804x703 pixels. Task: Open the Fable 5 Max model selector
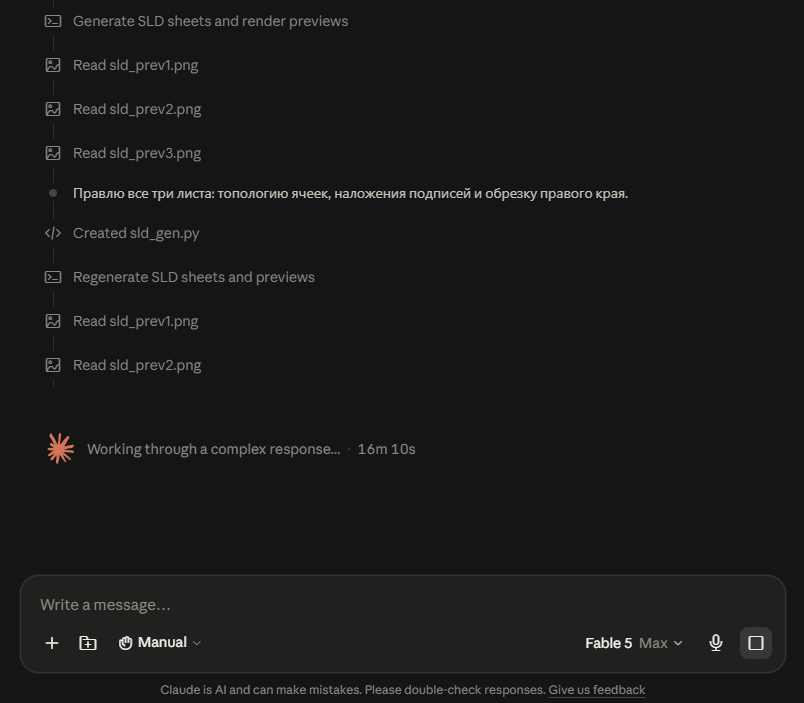[634, 643]
